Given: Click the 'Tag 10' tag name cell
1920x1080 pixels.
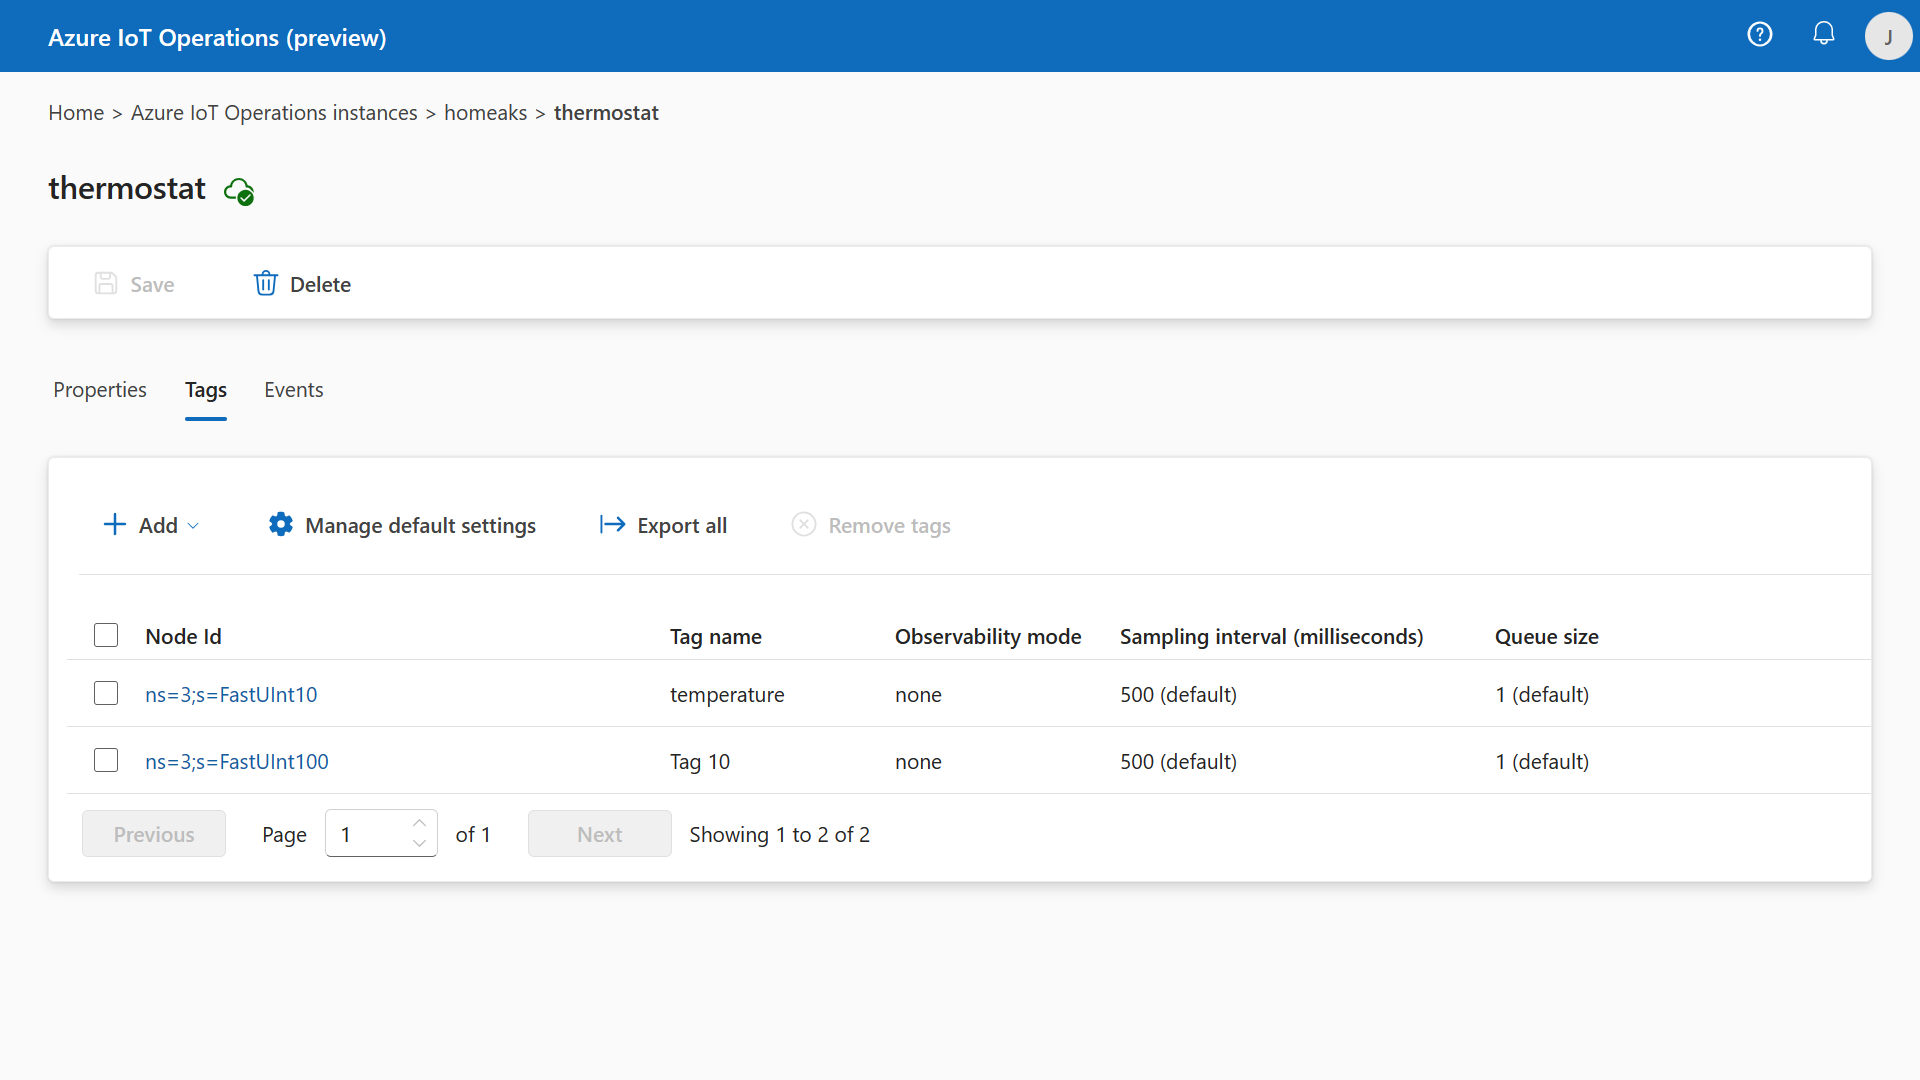Looking at the screenshot, I should pyautogui.click(x=700, y=762).
